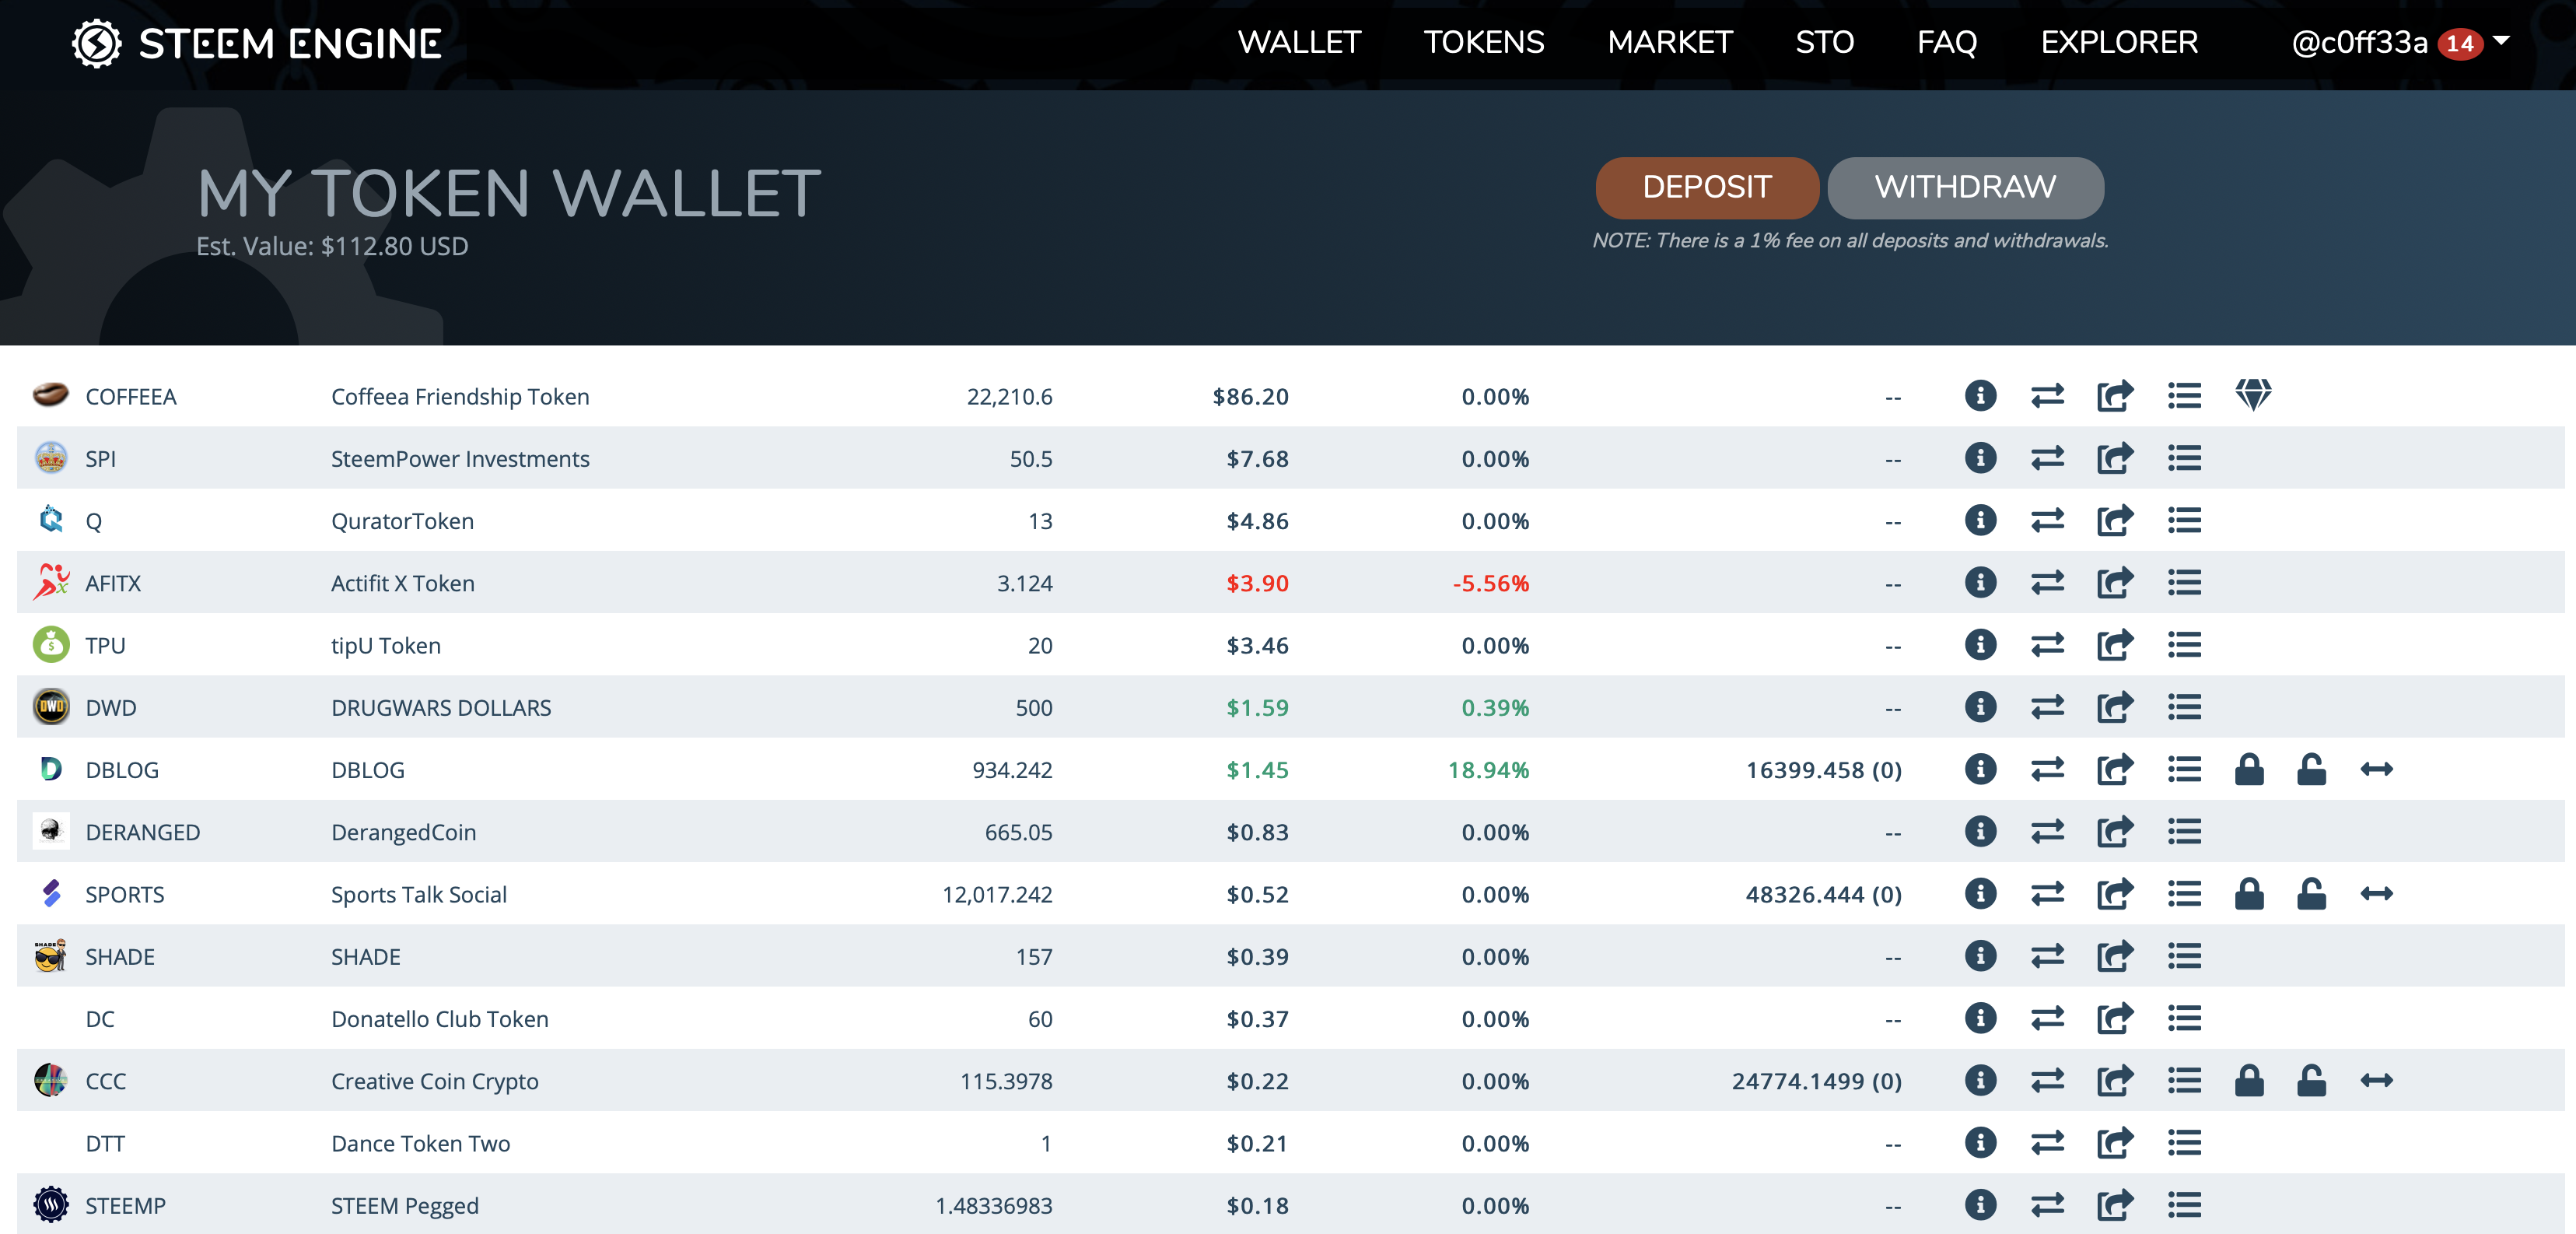The width and height of the screenshot is (2576, 1234).
Task: Click the COFFEEA $86.20 value
Action: click(x=1250, y=397)
